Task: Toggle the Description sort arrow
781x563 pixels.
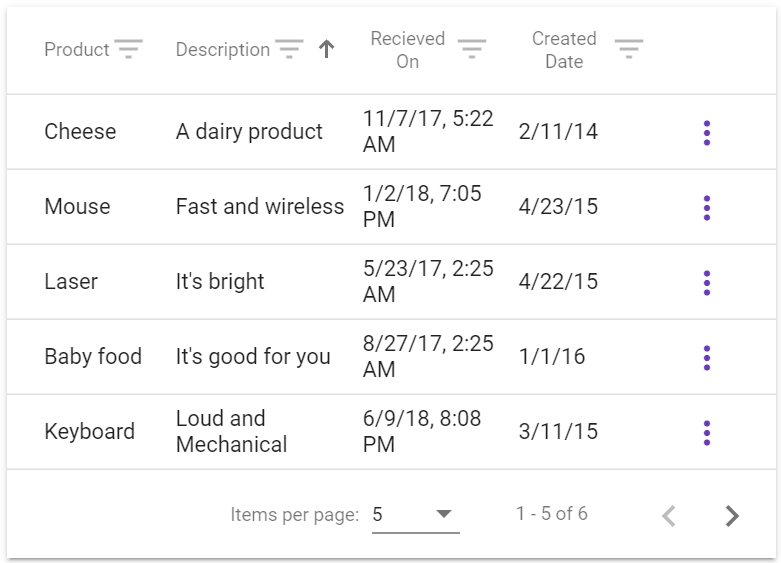Action: click(x=326, y=49)
